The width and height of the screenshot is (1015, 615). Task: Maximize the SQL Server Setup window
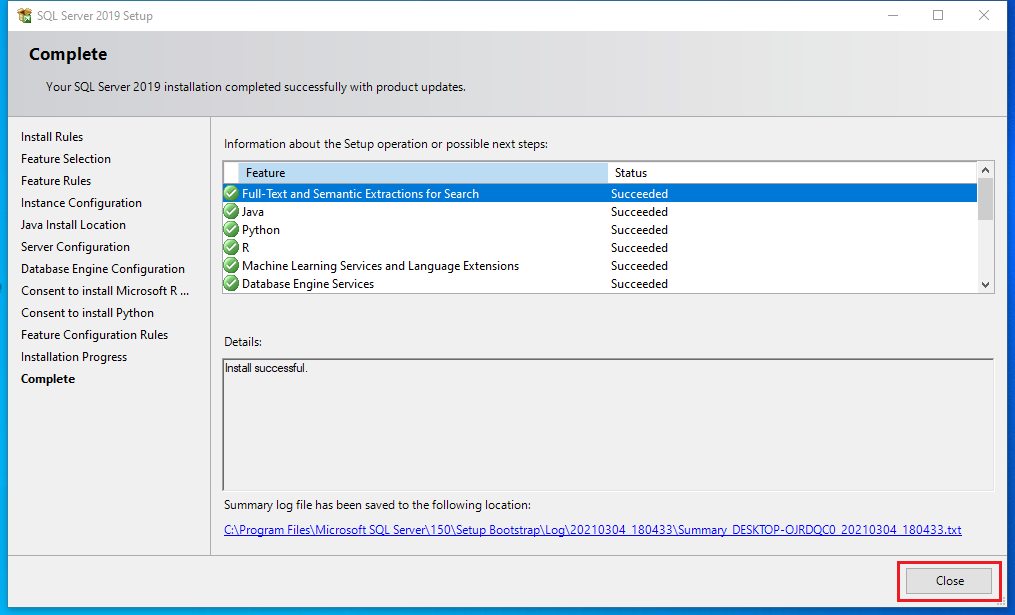tap(938, 16)
